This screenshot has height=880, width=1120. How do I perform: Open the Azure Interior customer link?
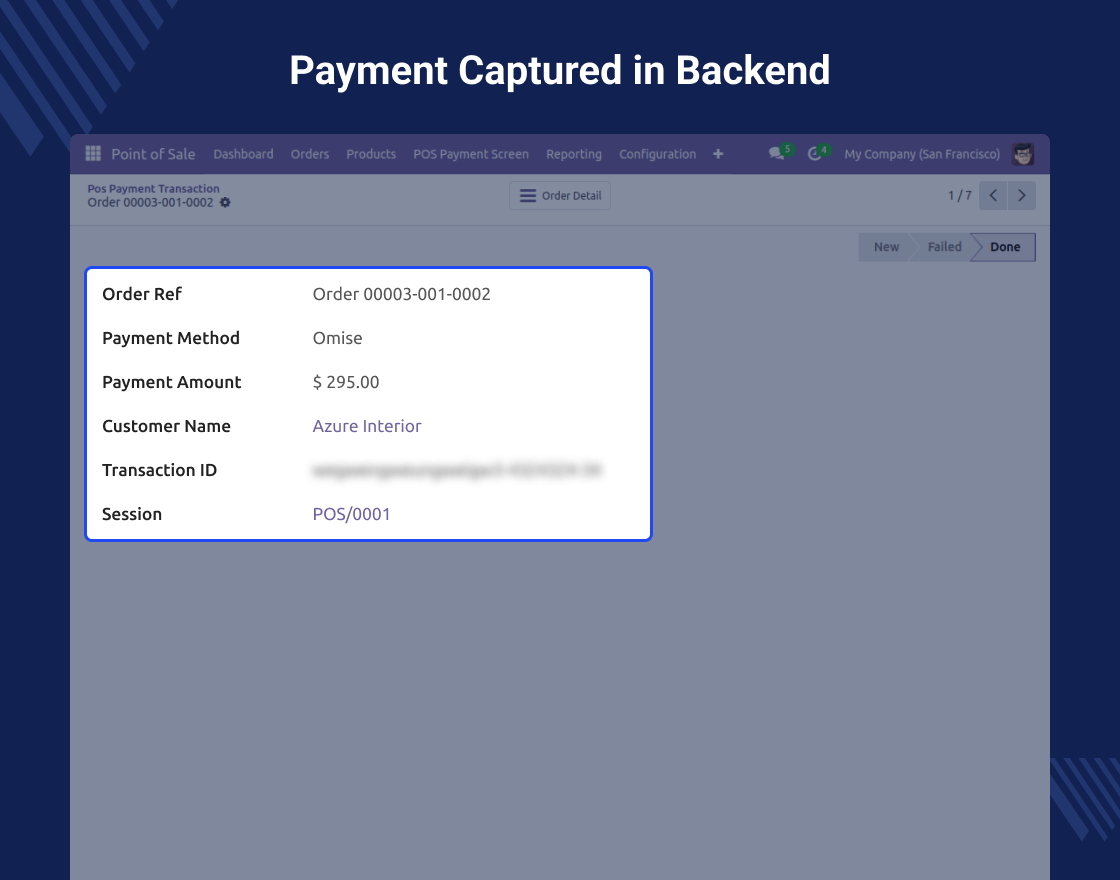point(367,426)
